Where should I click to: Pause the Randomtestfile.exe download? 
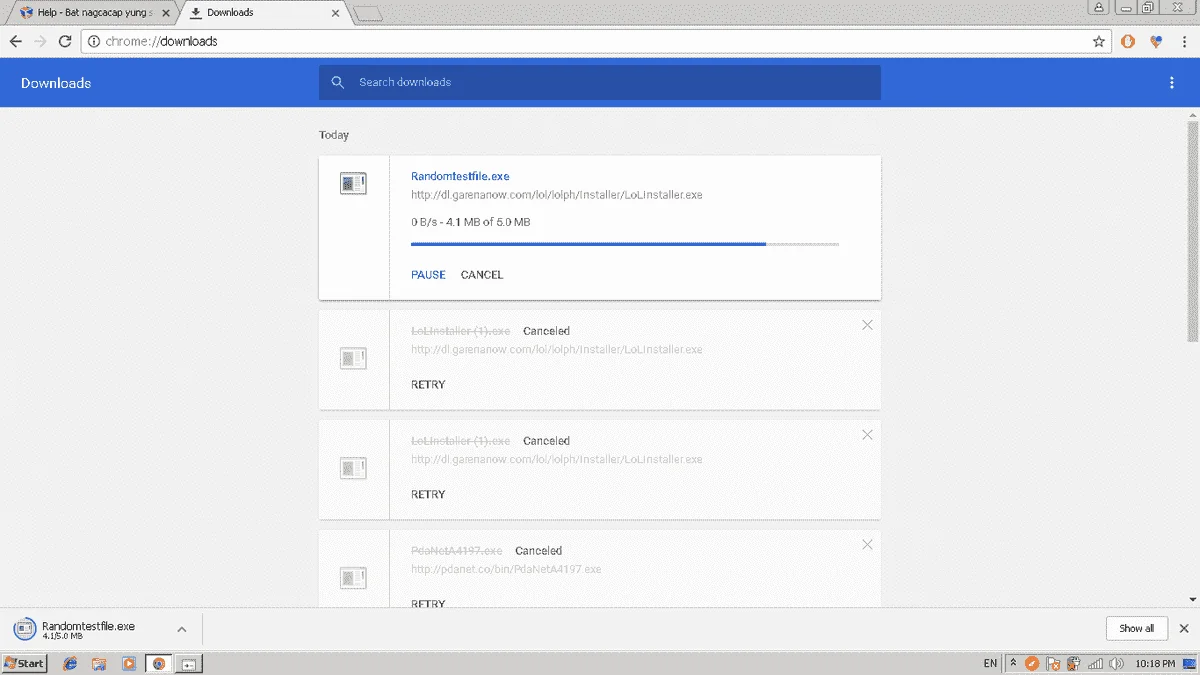tap(428, 274)
